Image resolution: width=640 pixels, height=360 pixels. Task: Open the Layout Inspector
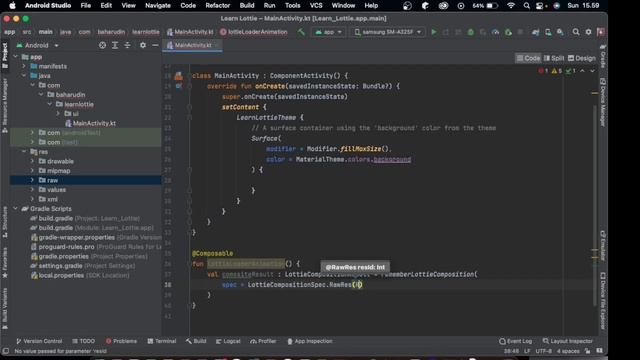coord(567,341)
